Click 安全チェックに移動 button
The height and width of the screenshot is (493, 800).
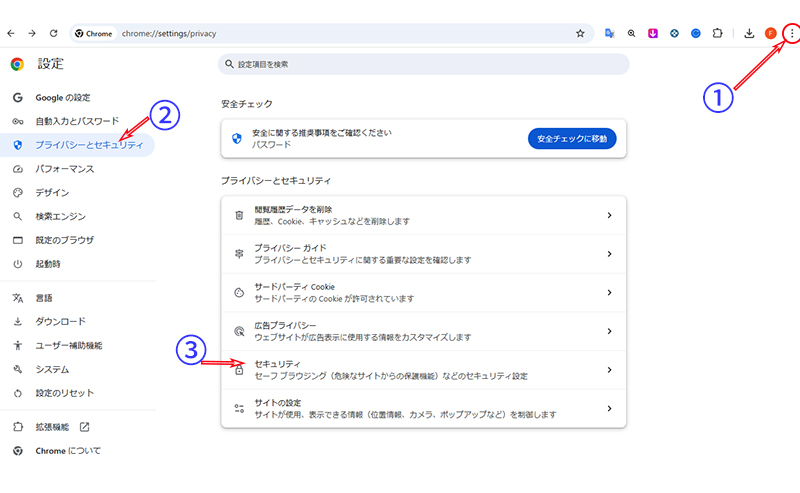571,138
